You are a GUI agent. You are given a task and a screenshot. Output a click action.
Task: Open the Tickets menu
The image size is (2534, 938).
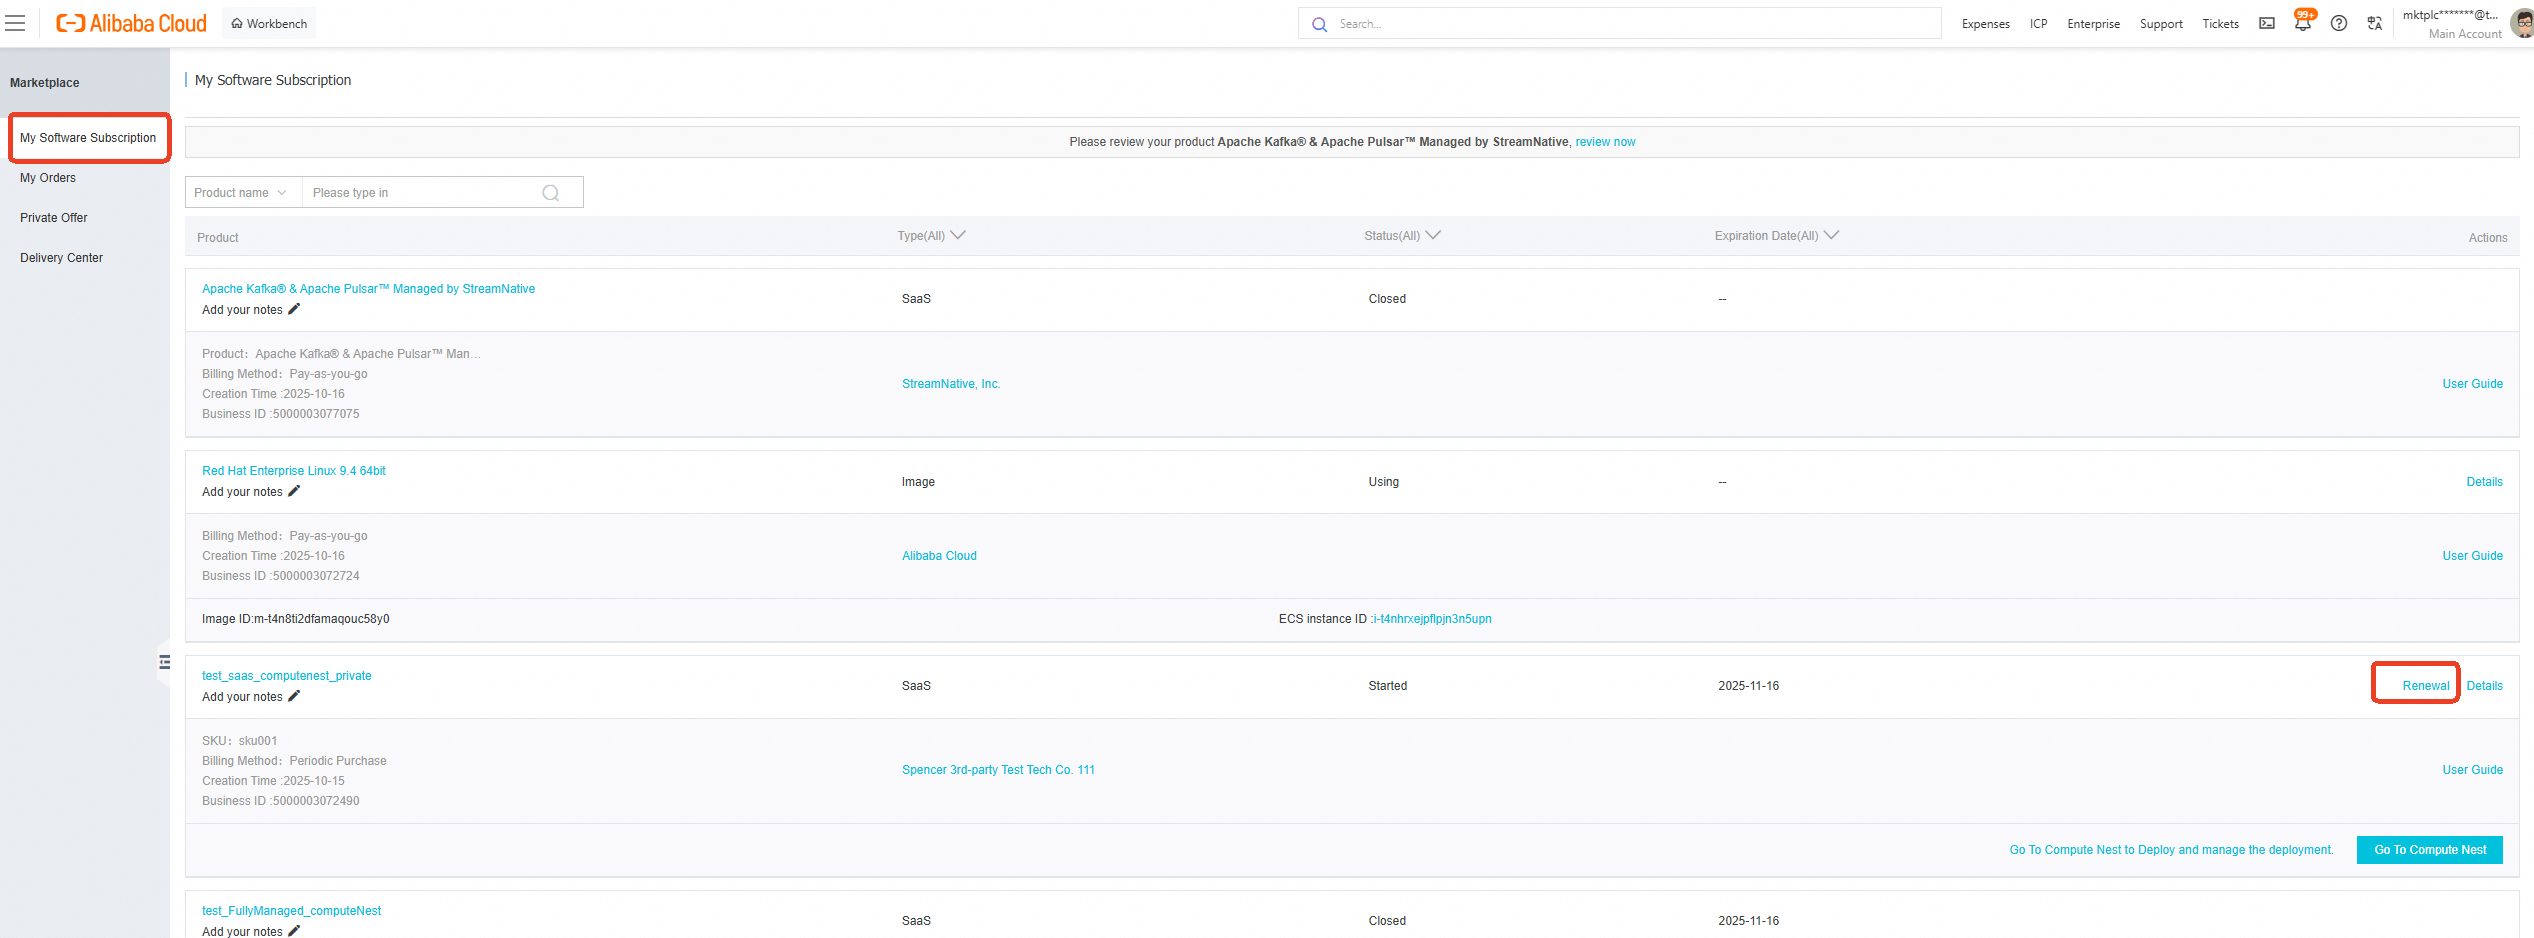point(2221,24)
